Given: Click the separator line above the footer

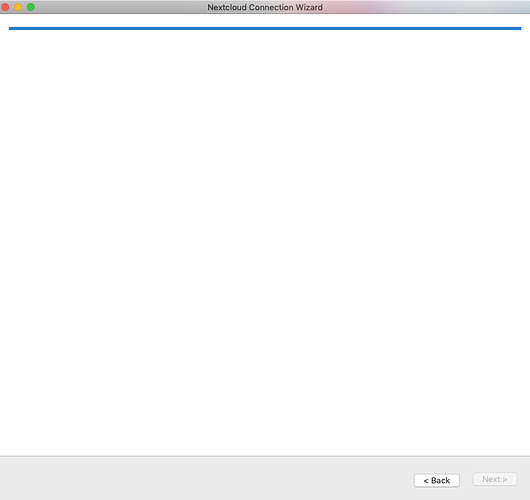Looking at the screenshot, I should point(265,456).
